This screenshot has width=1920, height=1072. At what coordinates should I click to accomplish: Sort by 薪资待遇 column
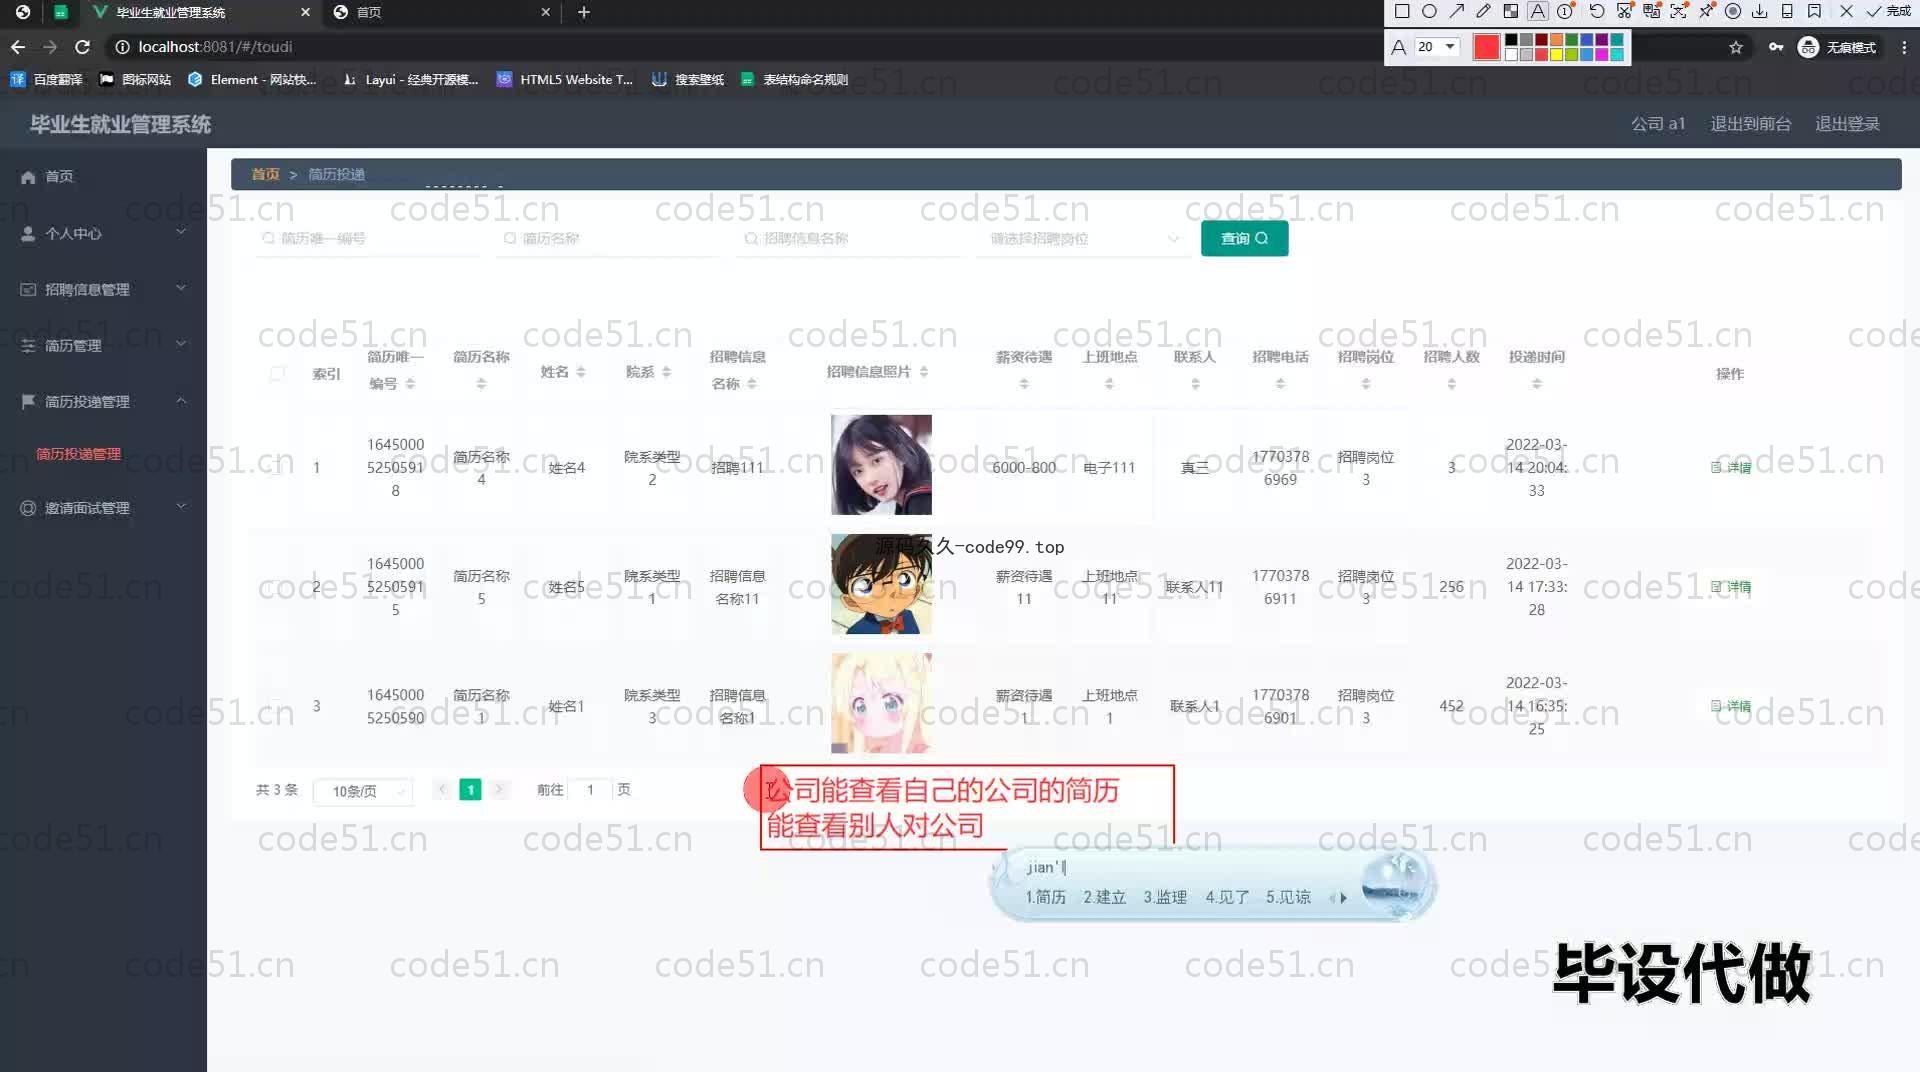[1024, 384]
